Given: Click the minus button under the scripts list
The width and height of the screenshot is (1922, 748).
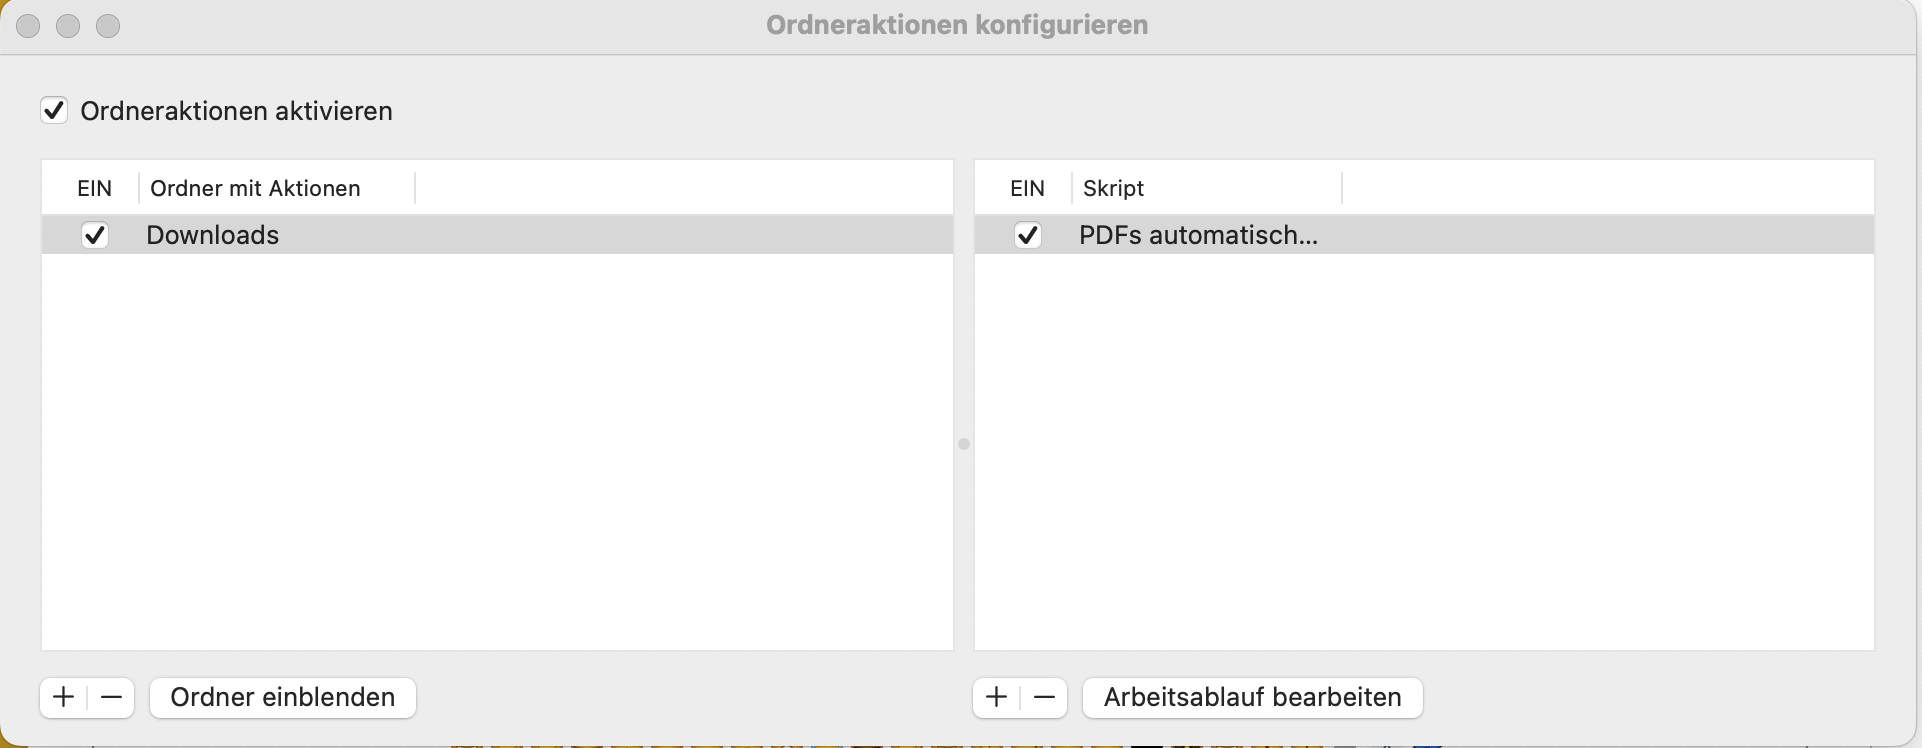Looking at the screenshot, I should click(1044, 697).
